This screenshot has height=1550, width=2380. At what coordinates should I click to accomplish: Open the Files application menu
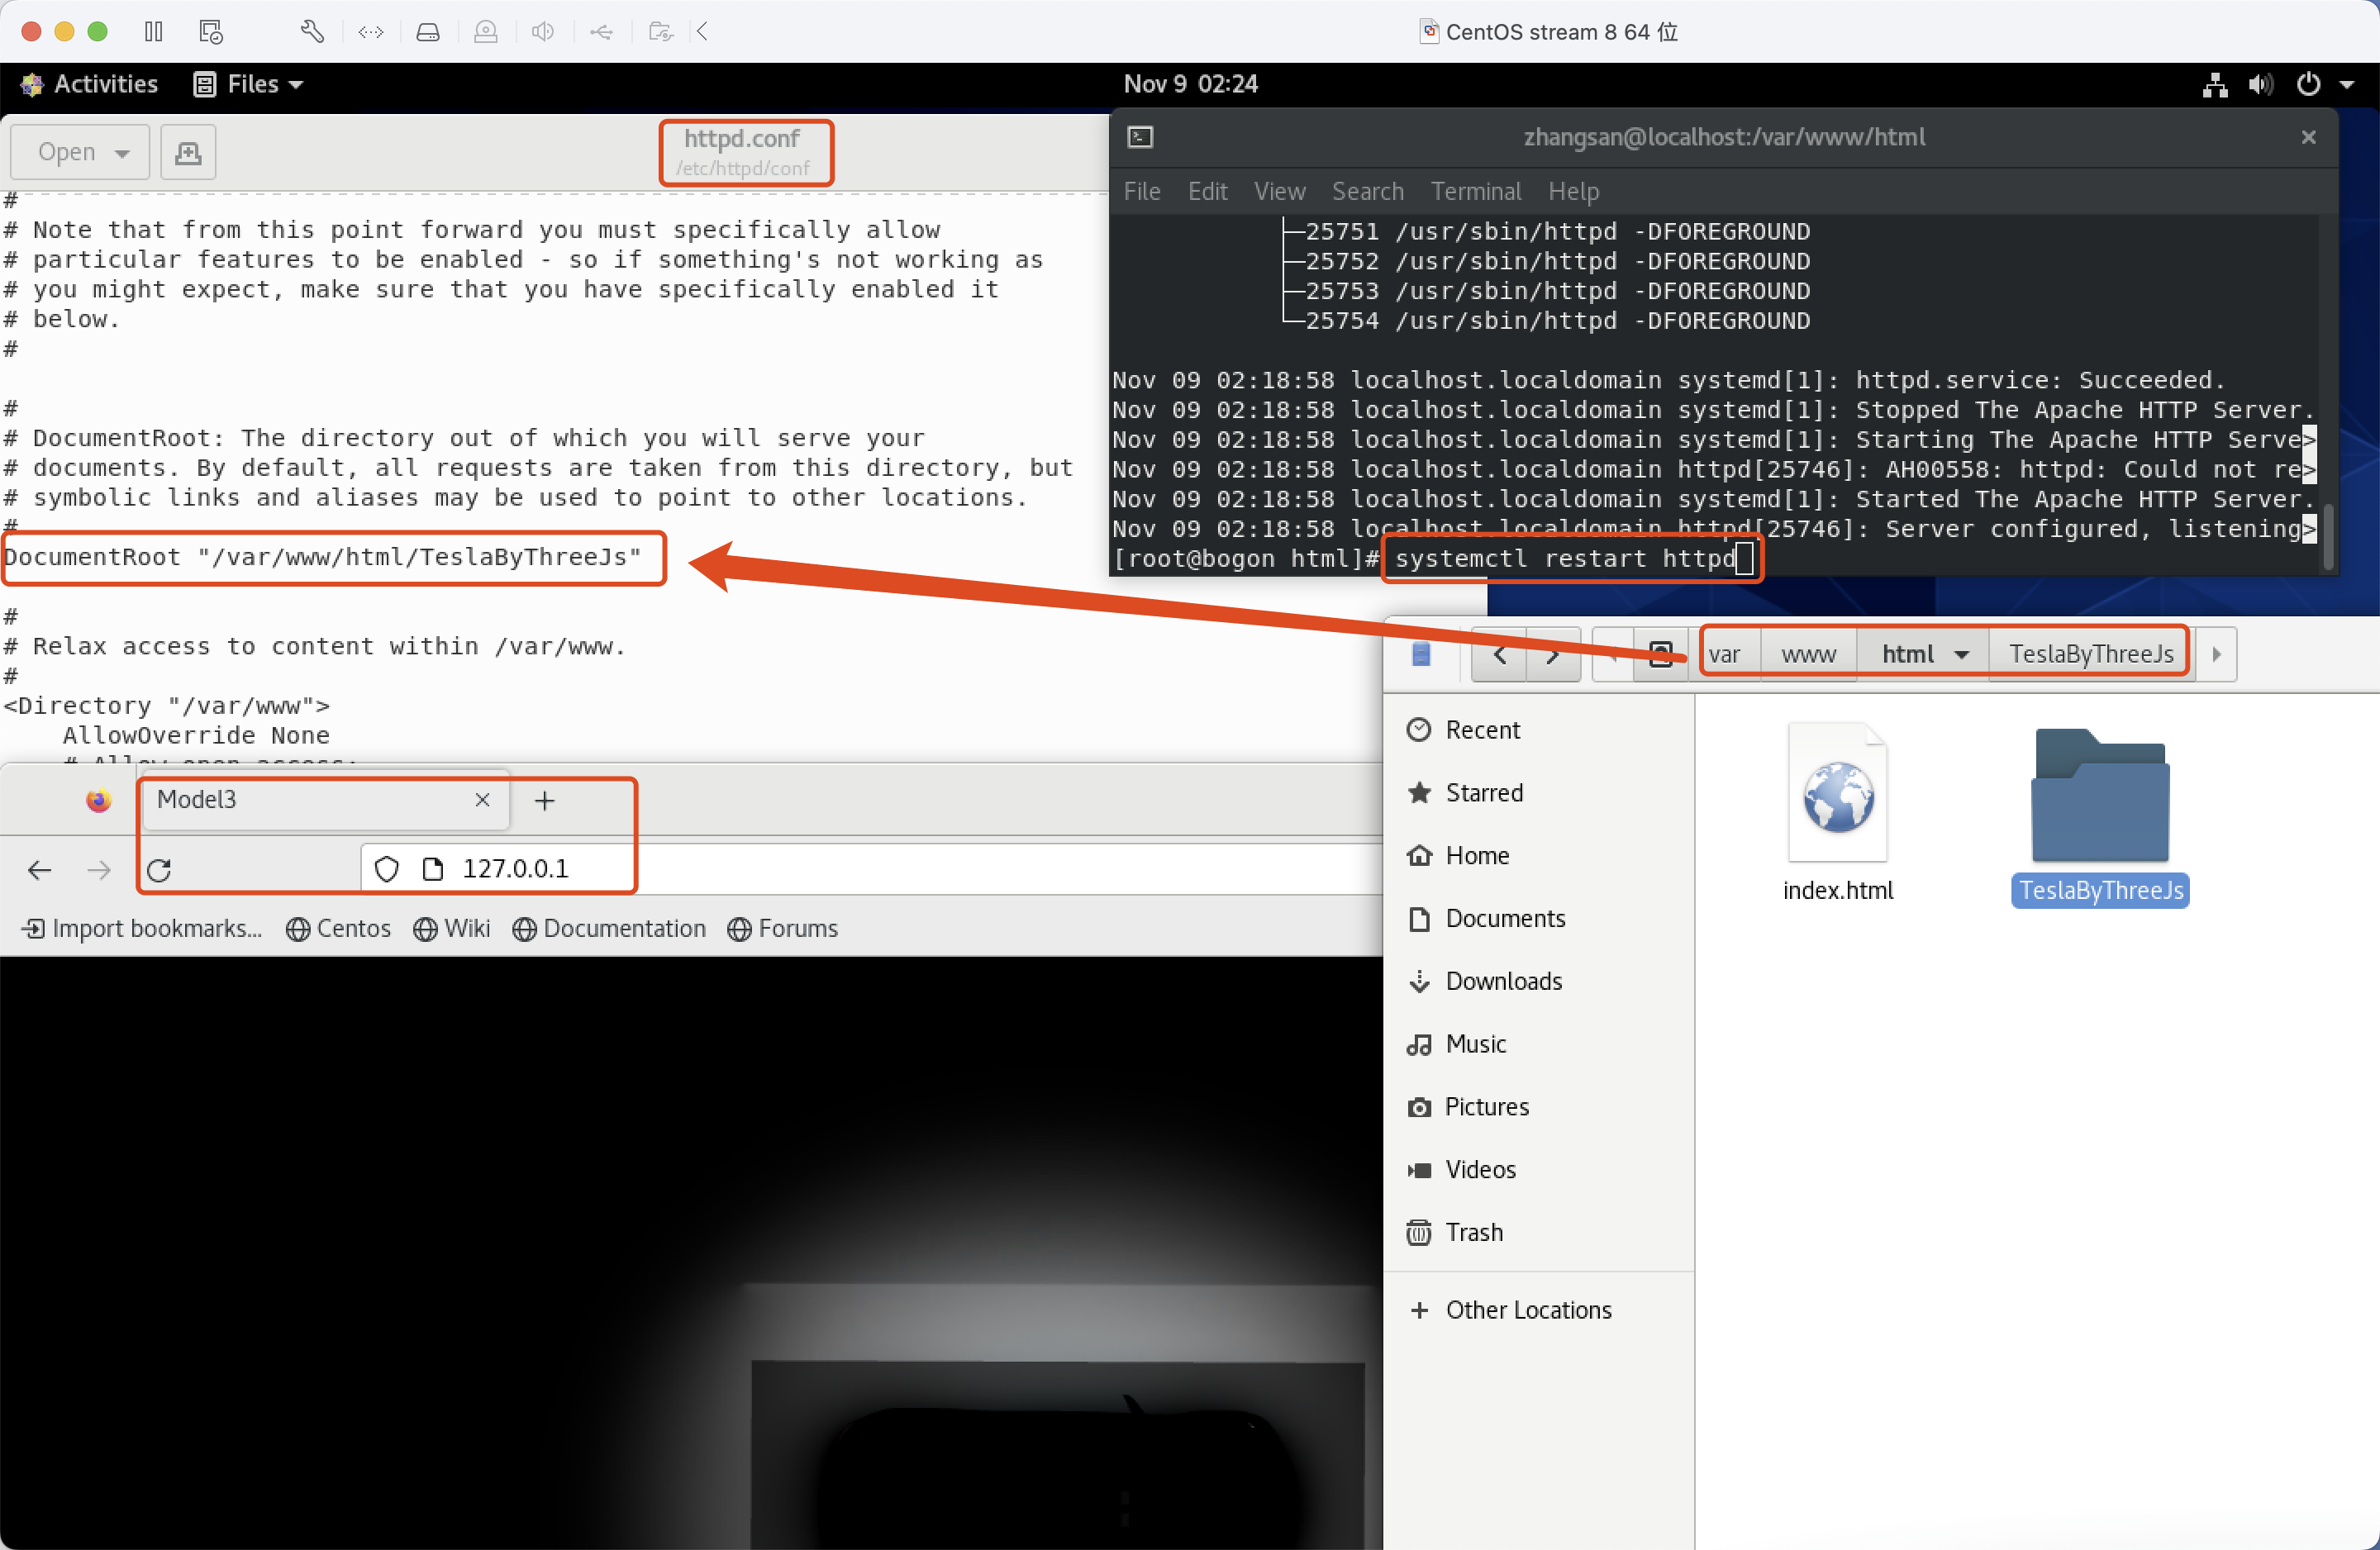coord(249,84)
